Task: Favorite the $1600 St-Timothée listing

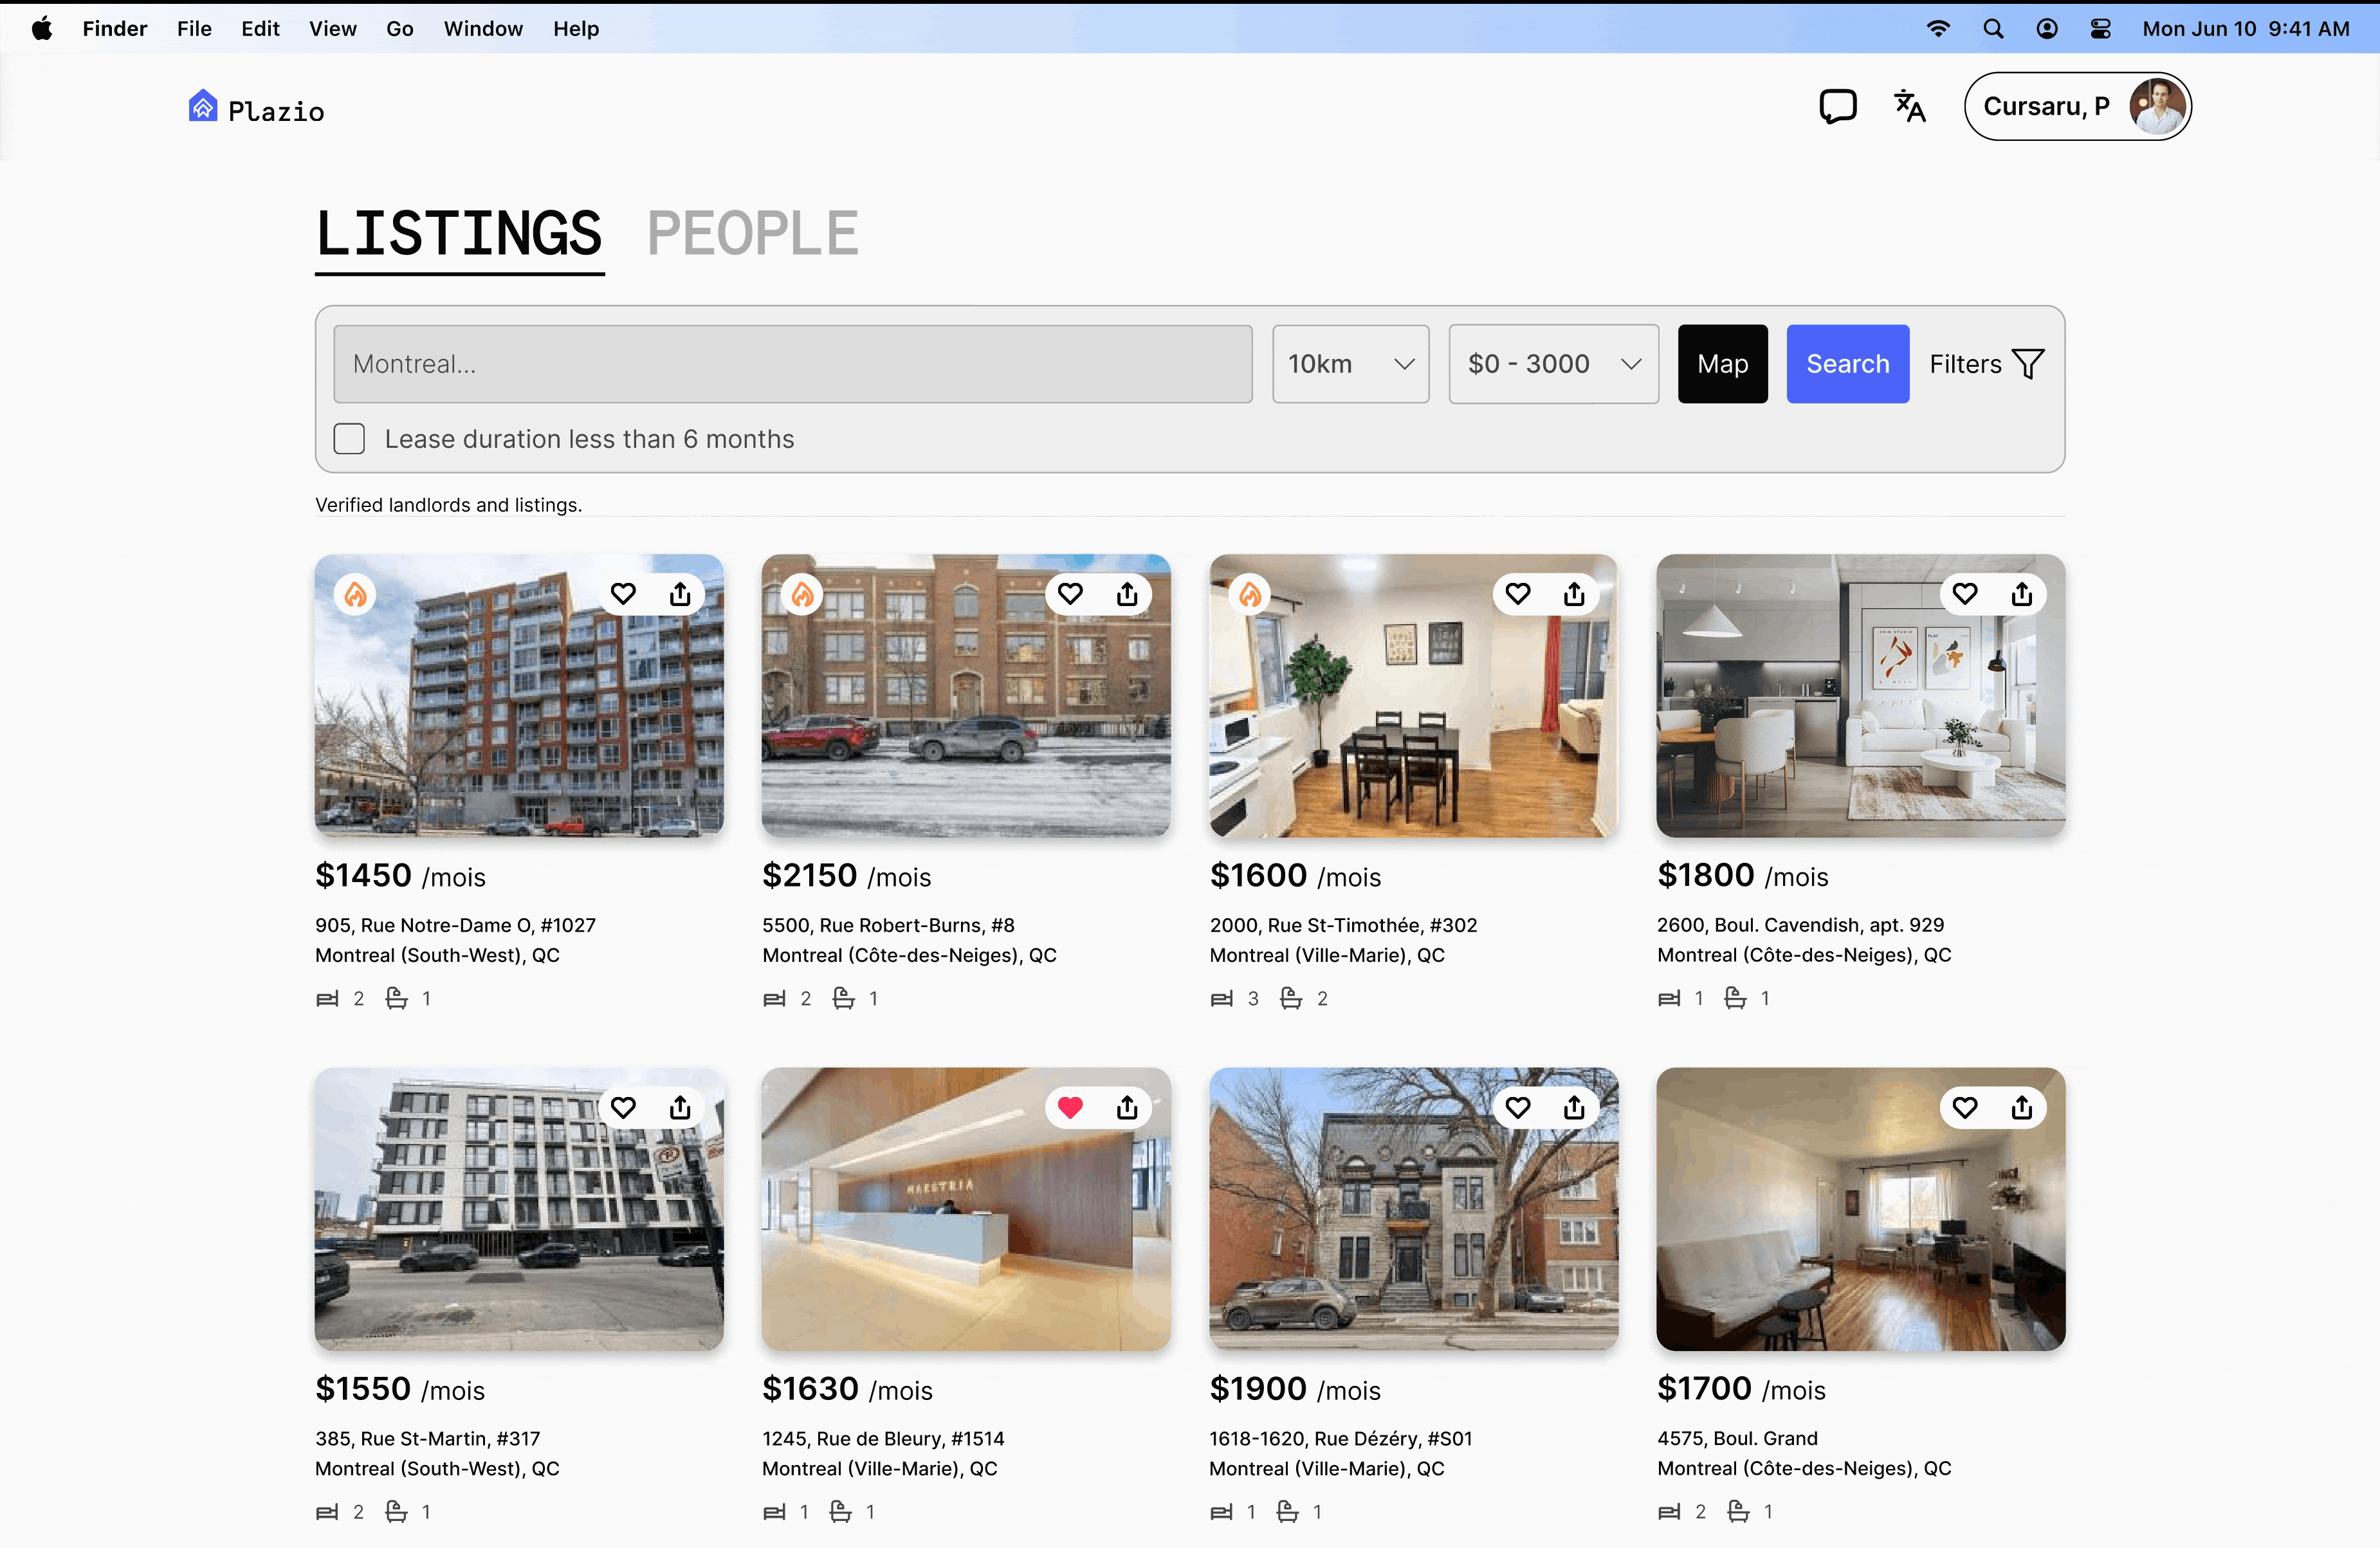Action: (1517, 594)
